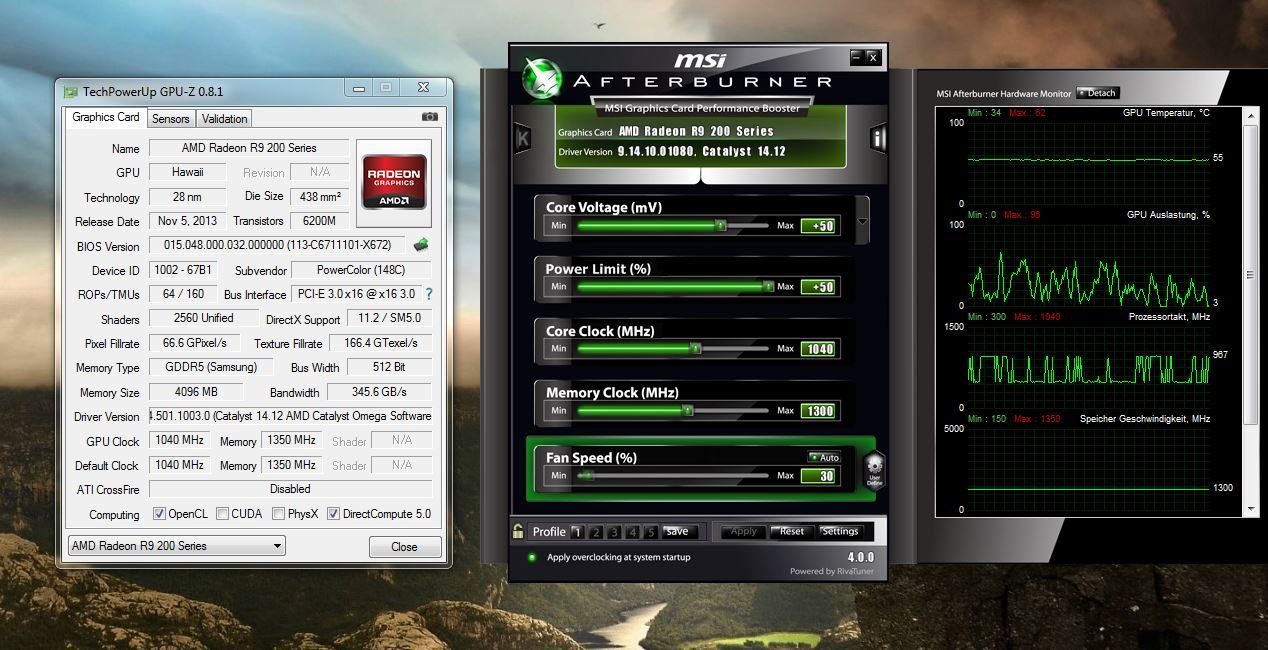Open Afterburner Settings

tap(840, 531)
